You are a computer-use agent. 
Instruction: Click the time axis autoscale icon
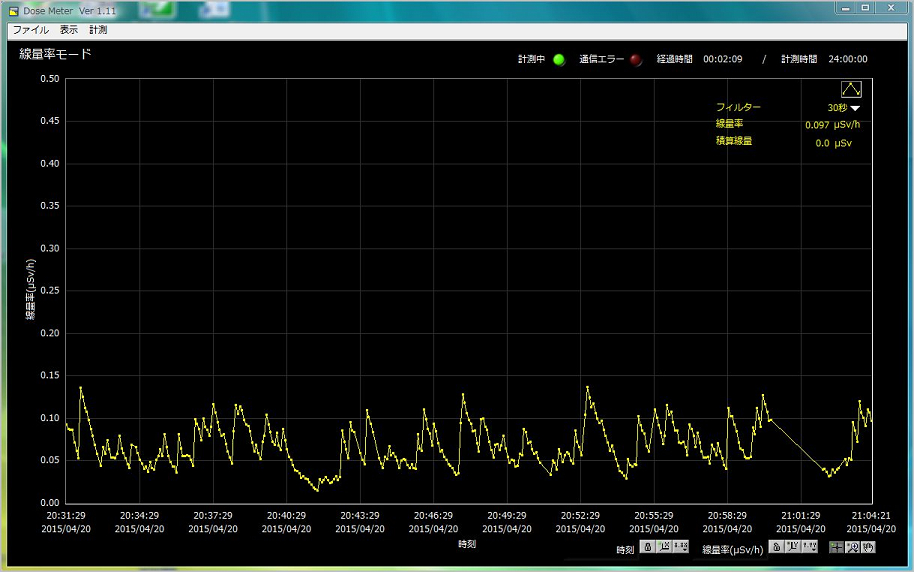click(664, 547)
